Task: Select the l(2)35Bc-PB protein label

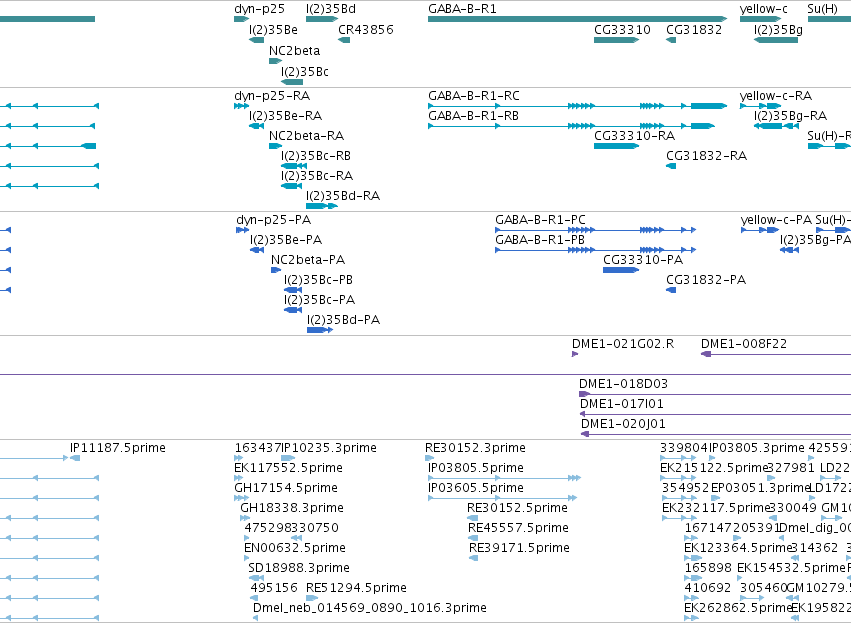Action: coord(318,281)
